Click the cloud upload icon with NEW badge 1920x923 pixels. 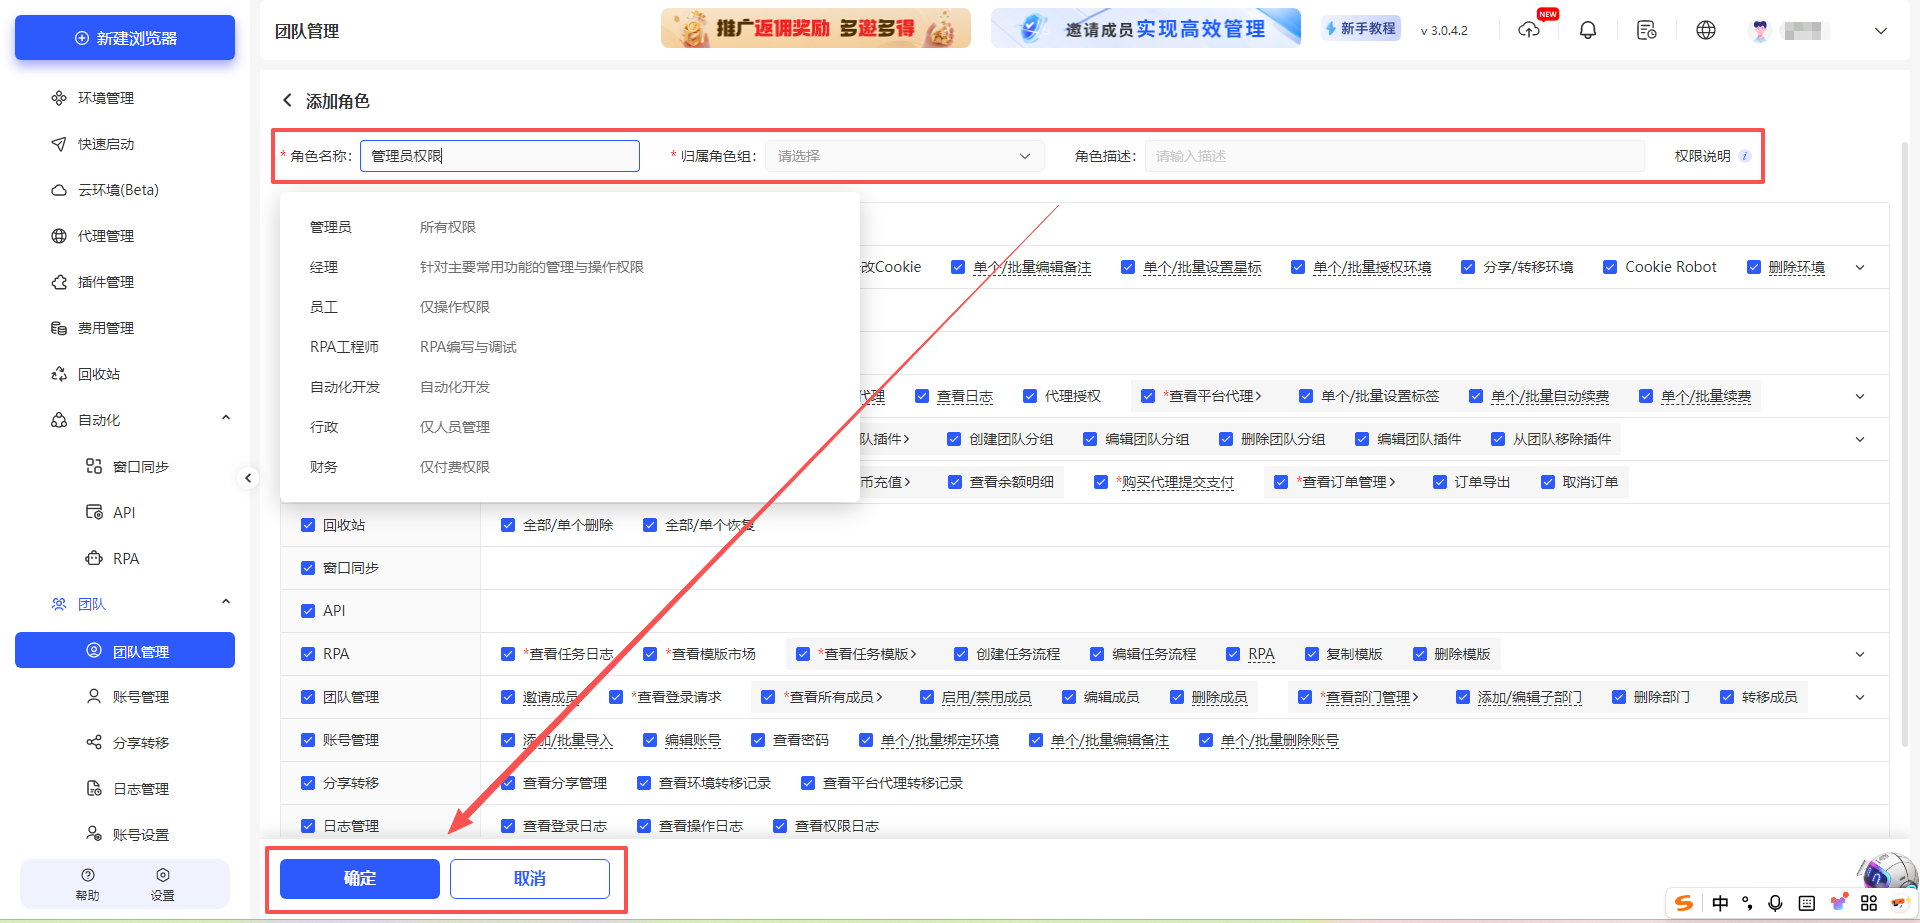tap(1530, 30)
